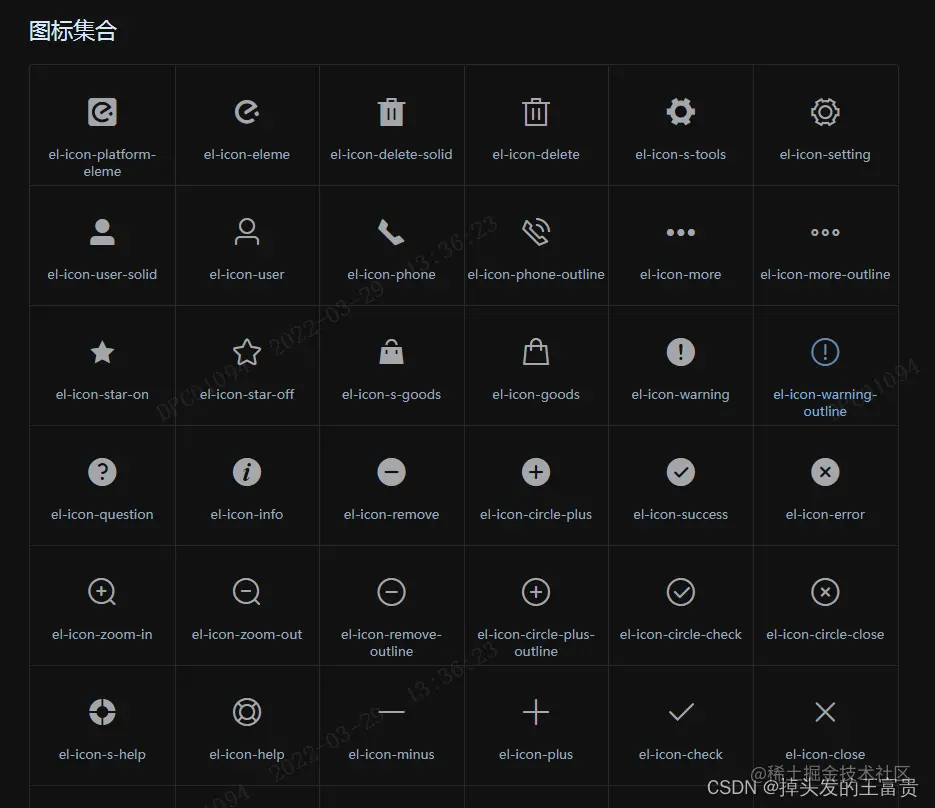Pick the el-icon-info icon
935x808 pixels.
[247, 472]
